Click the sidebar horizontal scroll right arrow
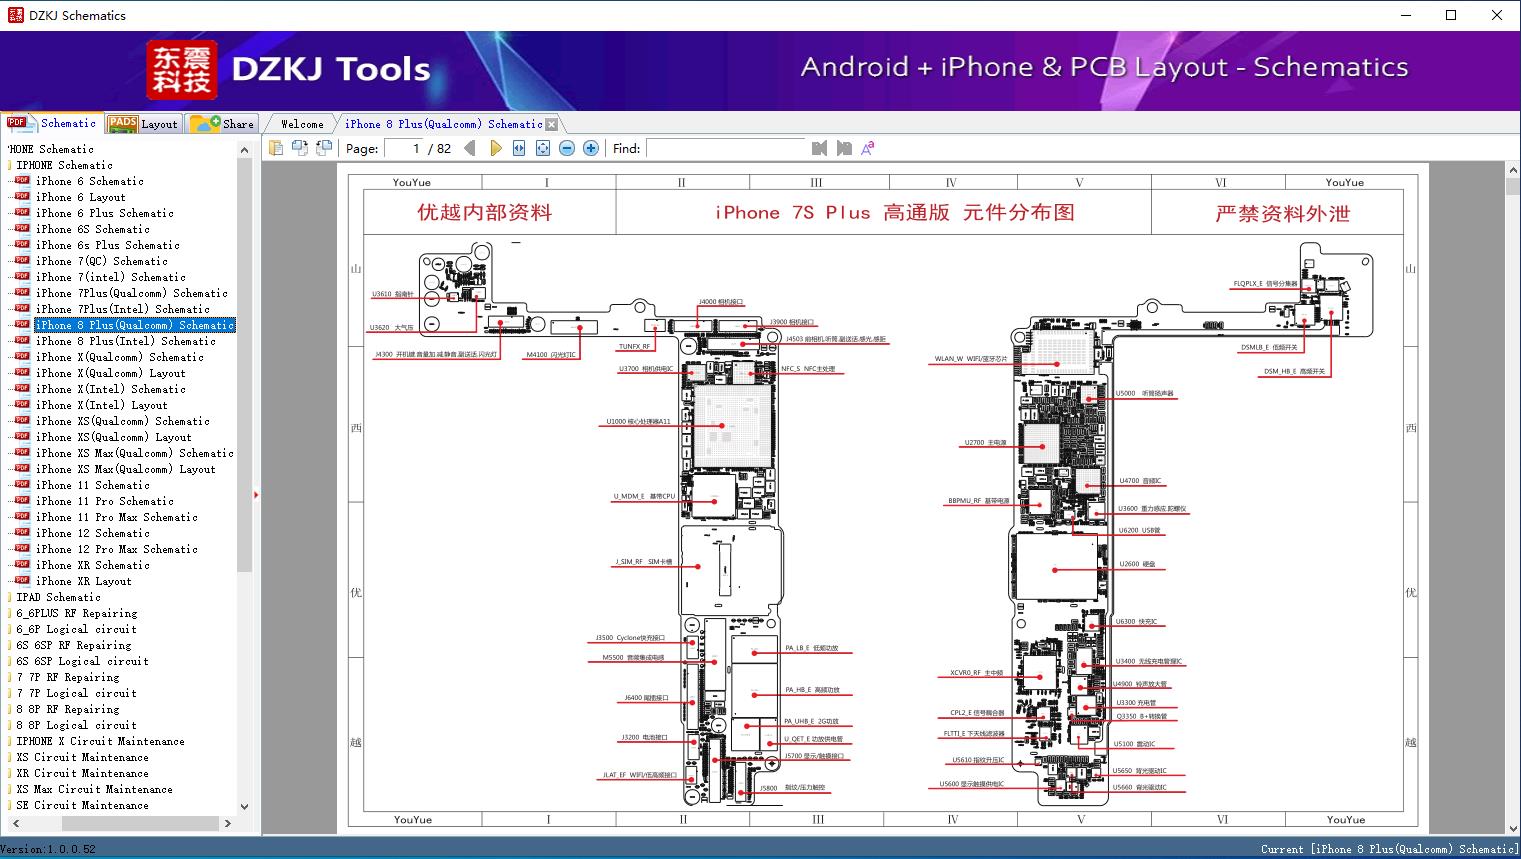This screenshot has width=1521, height=859. 227,823
